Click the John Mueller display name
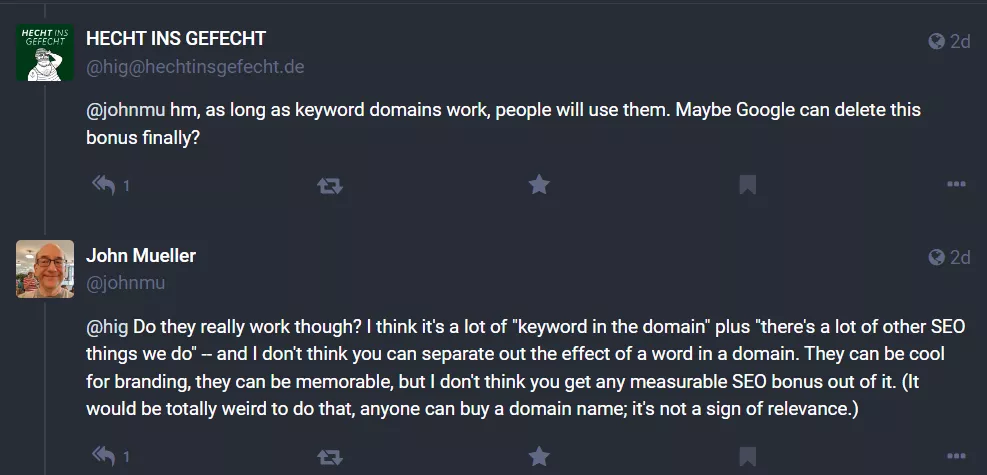 141,255
